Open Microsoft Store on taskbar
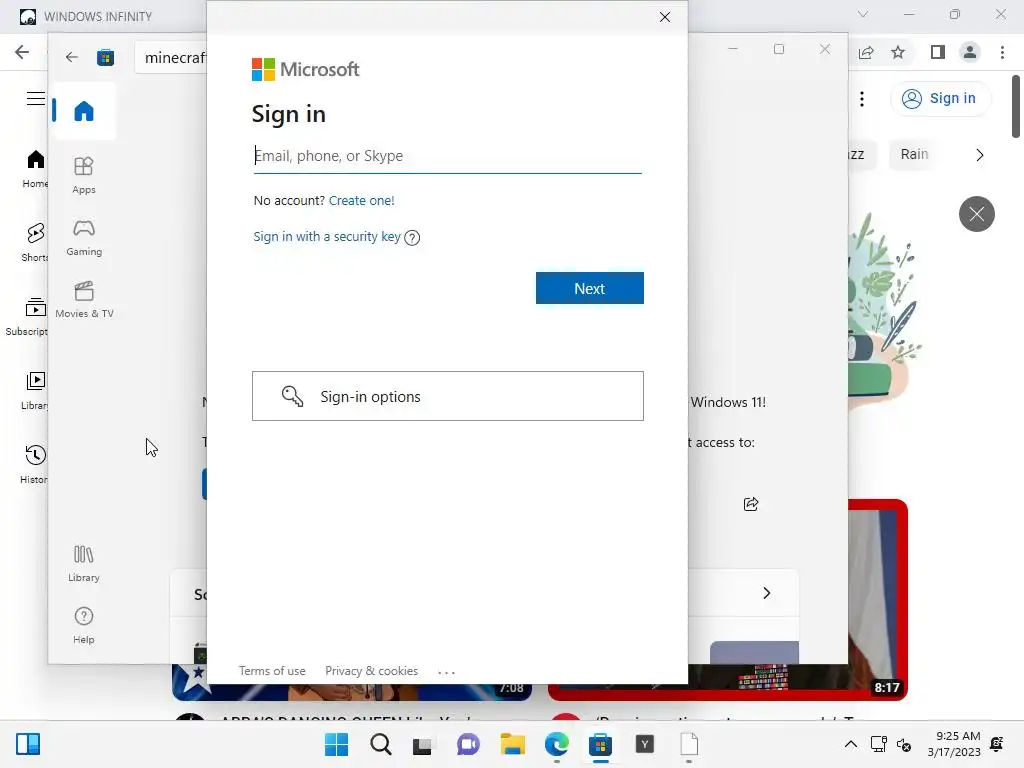Image resolution: width=1024 pixels, height=768 pixels. [600, 744]
